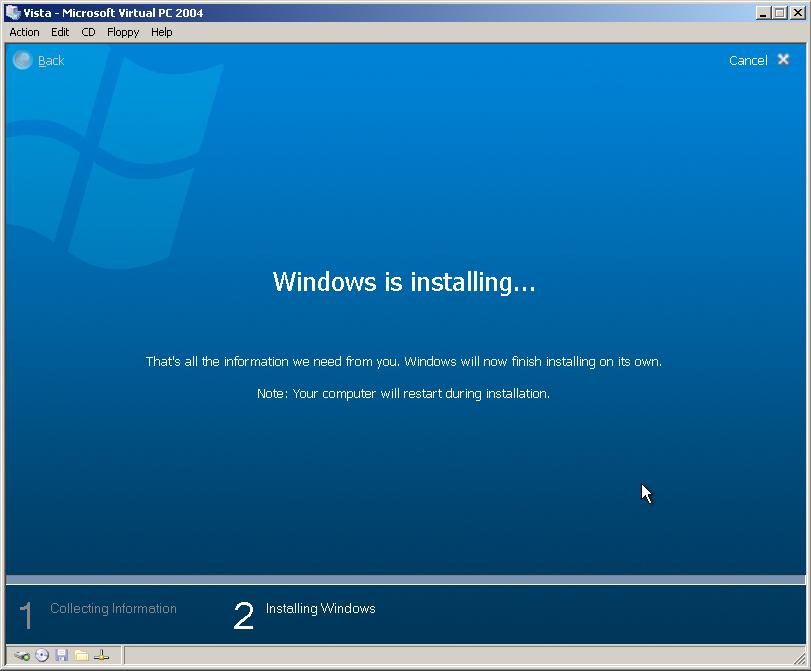Open the CD menu
The image size is (811, 671).
[x=88, y=32]
